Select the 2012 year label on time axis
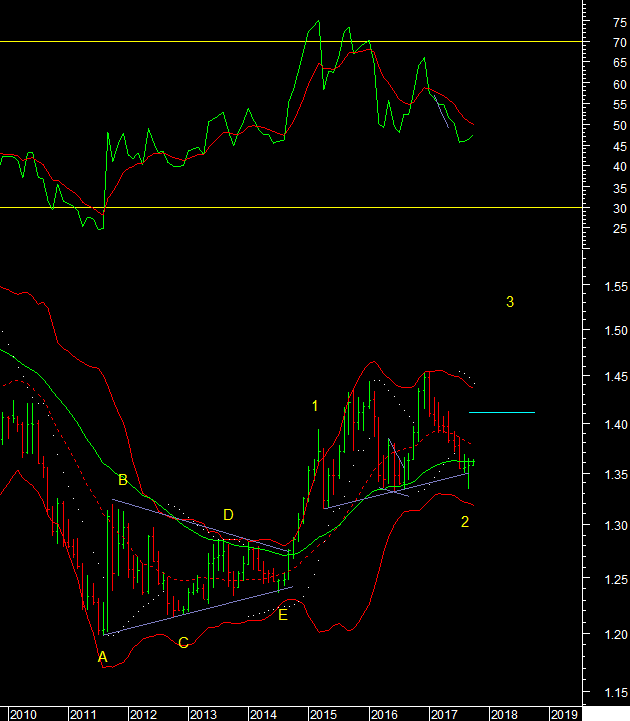The image size is (630, 721). 143,715
